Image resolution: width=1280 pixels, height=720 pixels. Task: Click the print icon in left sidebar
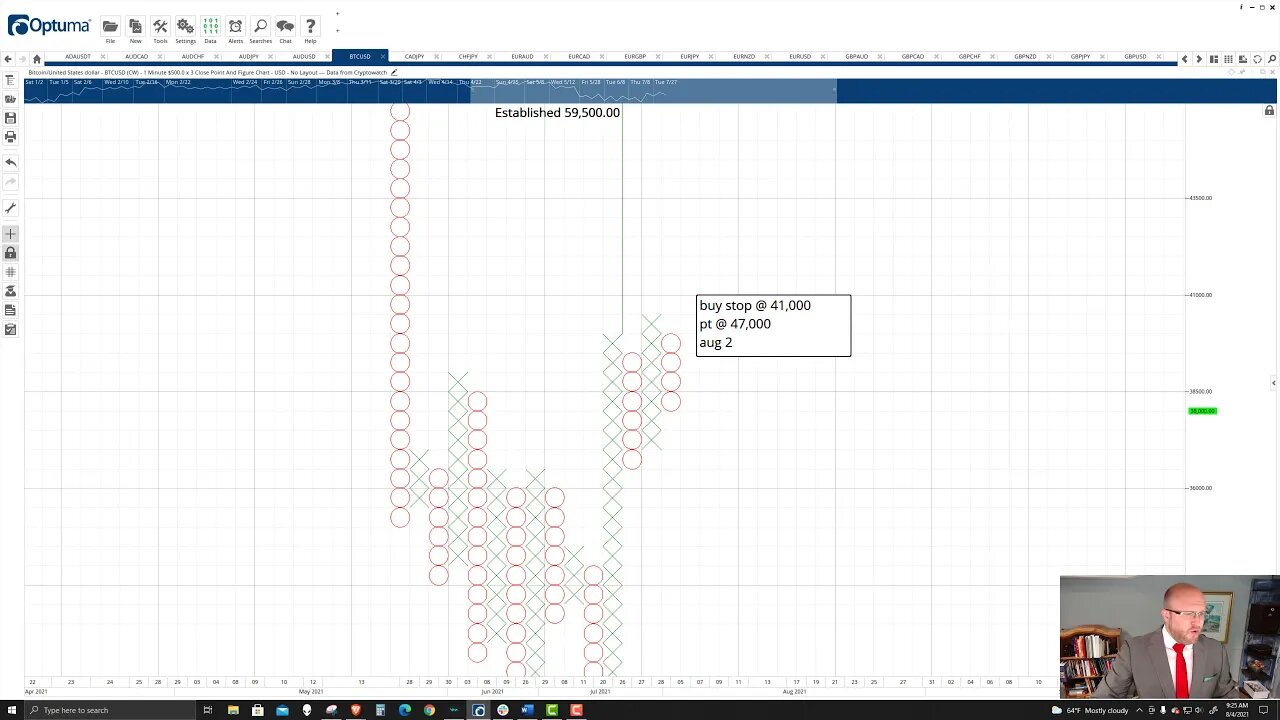pos(10,137)
